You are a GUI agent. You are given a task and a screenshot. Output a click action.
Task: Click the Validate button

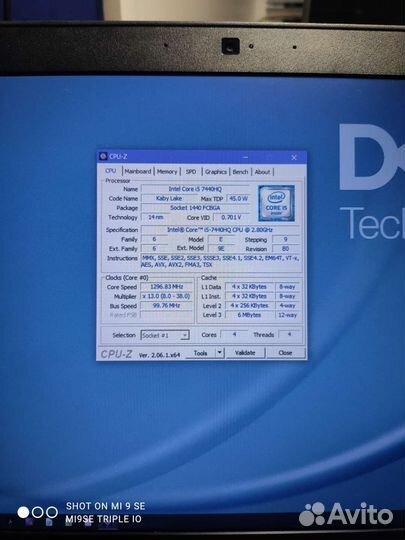(x=245, y=353)
